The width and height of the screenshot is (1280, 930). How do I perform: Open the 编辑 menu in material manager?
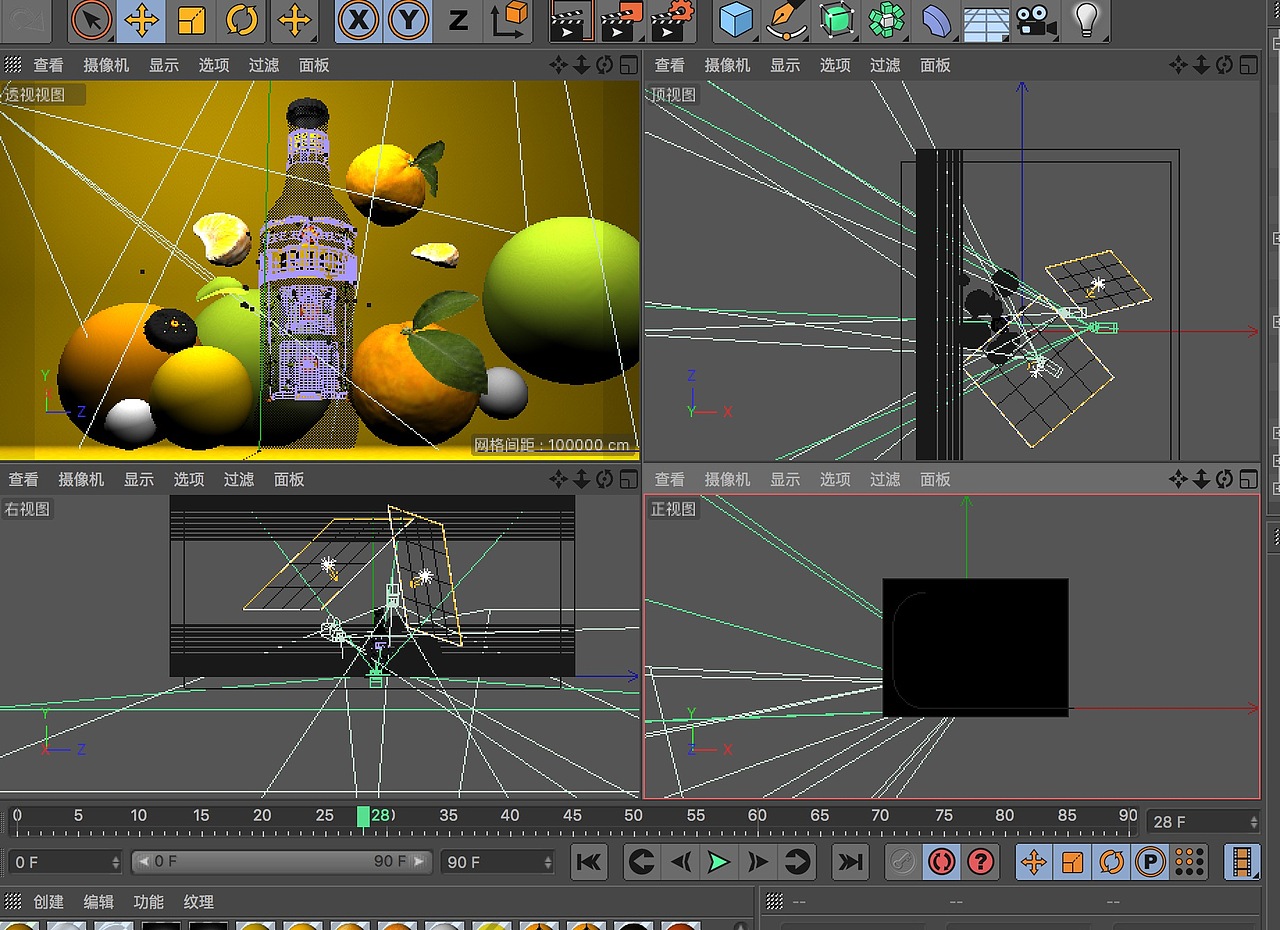[98, 902]
